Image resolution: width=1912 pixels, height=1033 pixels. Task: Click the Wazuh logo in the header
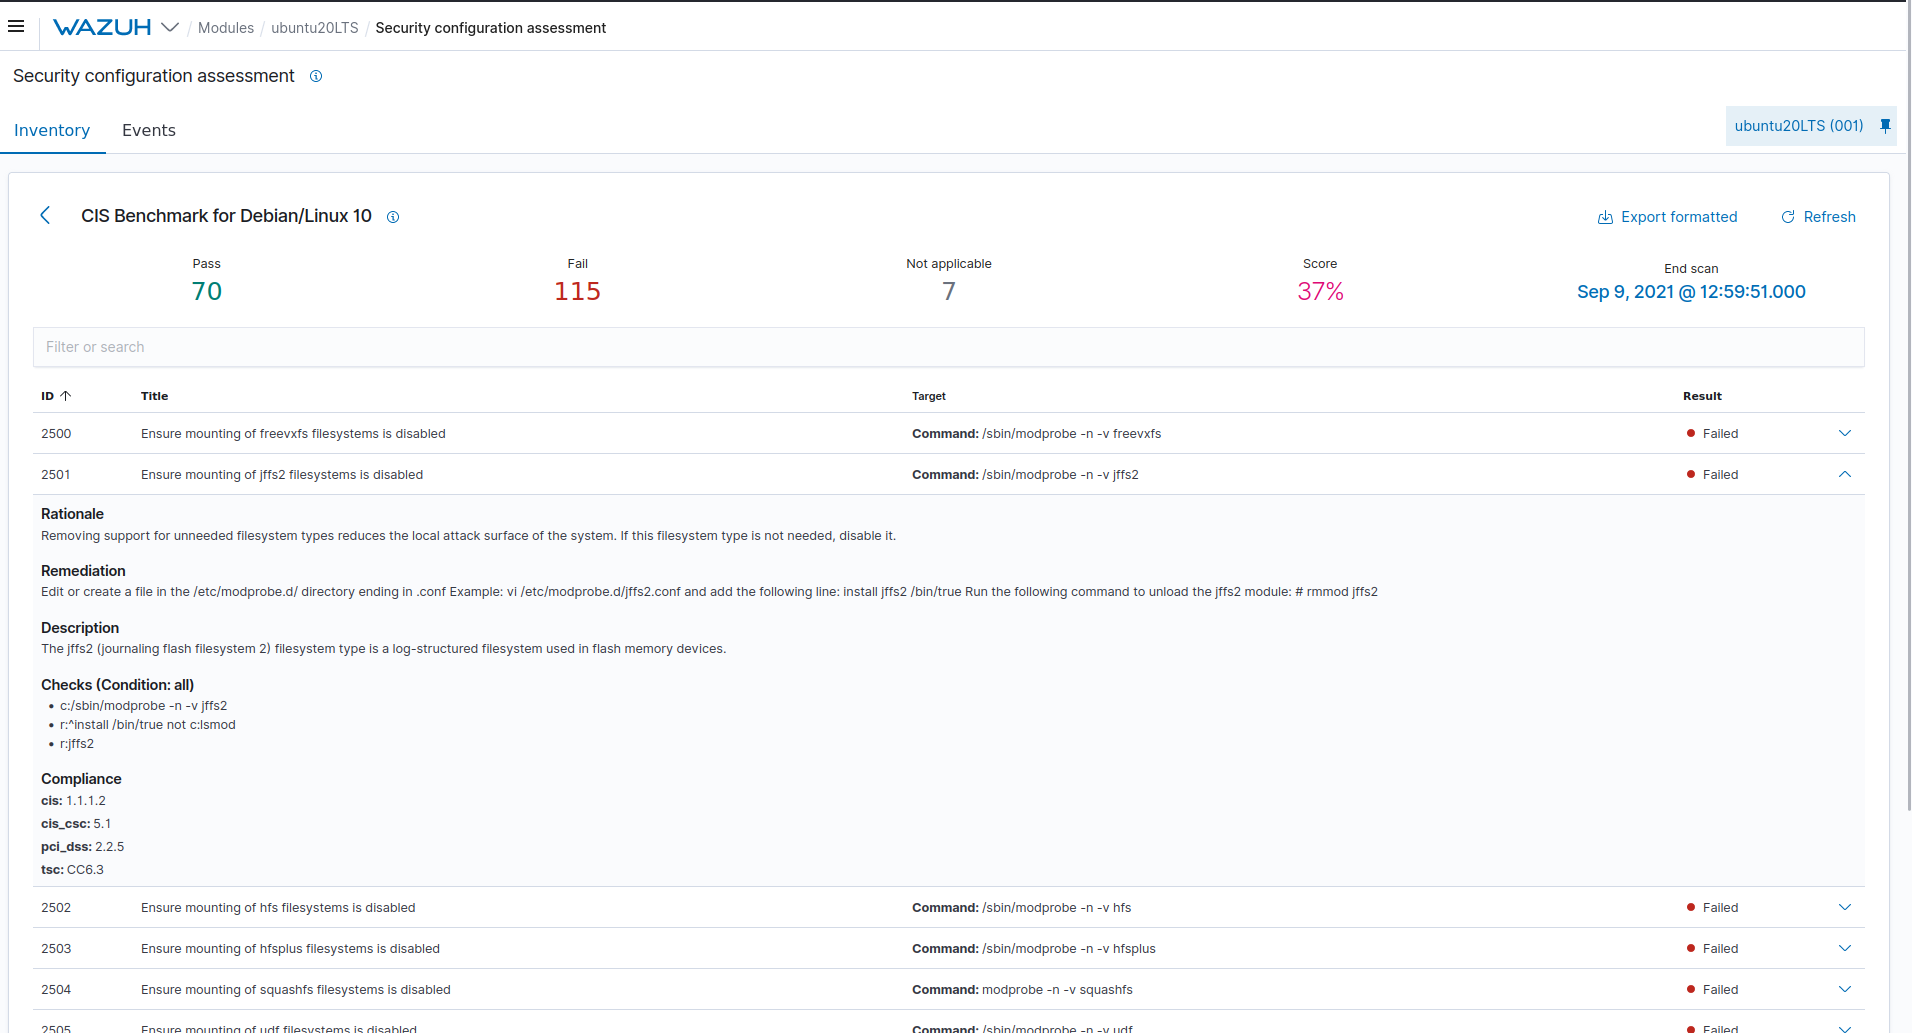(103, 27)
